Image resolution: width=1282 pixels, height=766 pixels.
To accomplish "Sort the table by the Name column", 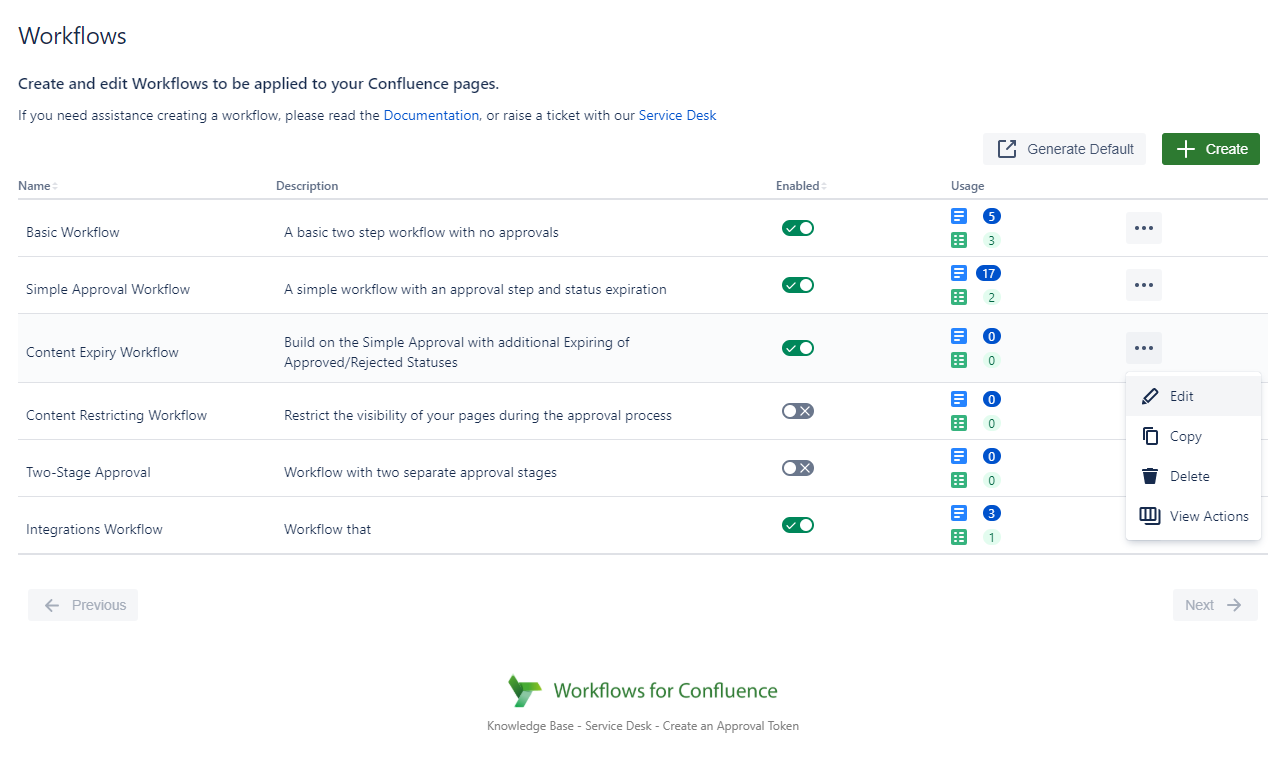I will point(36,186).
